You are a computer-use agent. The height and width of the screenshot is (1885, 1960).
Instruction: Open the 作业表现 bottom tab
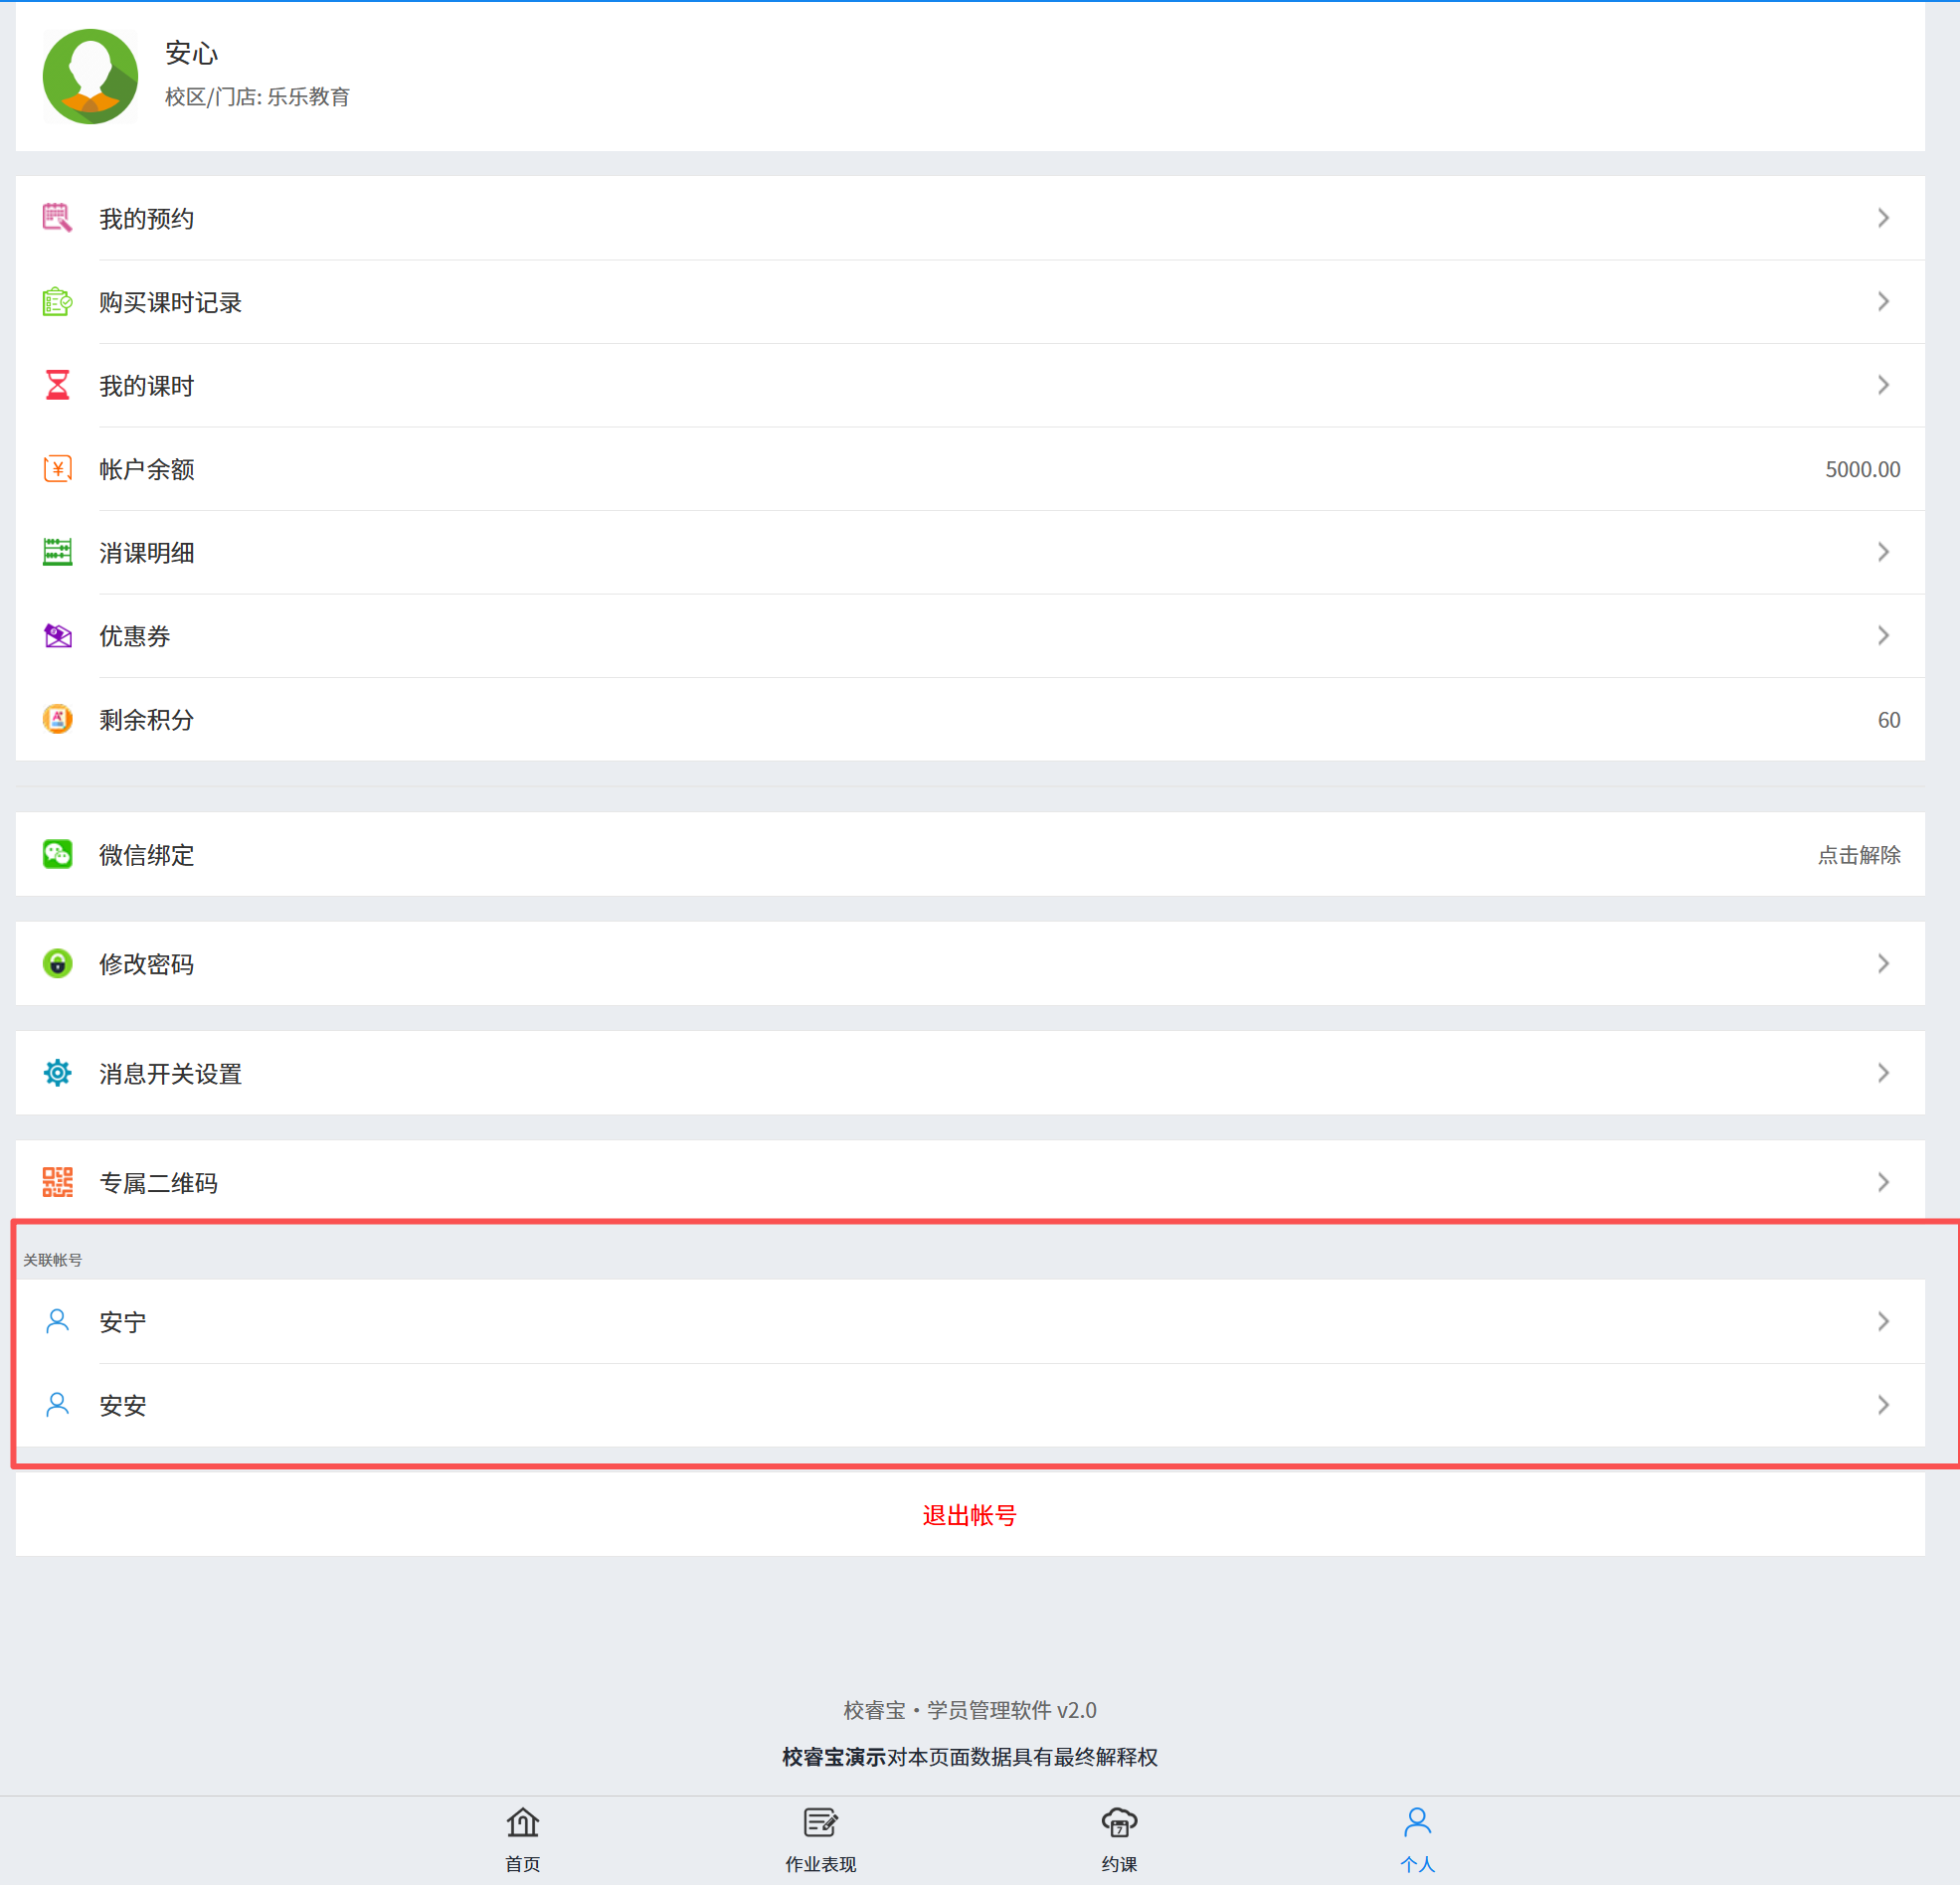820,1838
